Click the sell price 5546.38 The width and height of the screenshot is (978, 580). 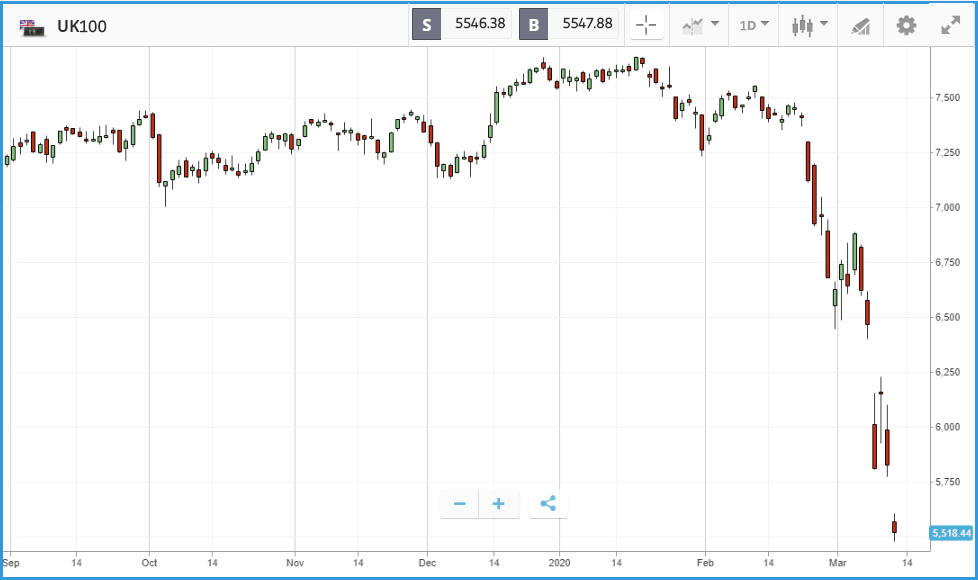pos(480,24)
